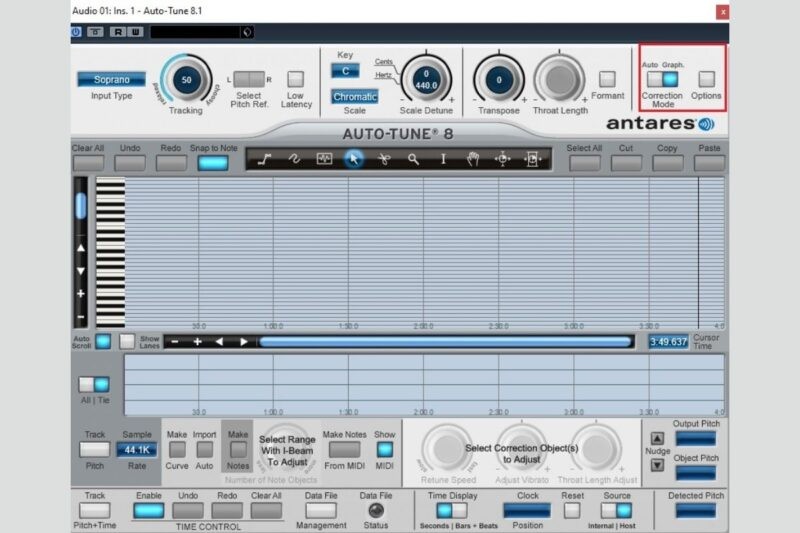Click the Clear All button above the graph
The width and height of the screenshot is (800, 533).
[x=88, y=163]
